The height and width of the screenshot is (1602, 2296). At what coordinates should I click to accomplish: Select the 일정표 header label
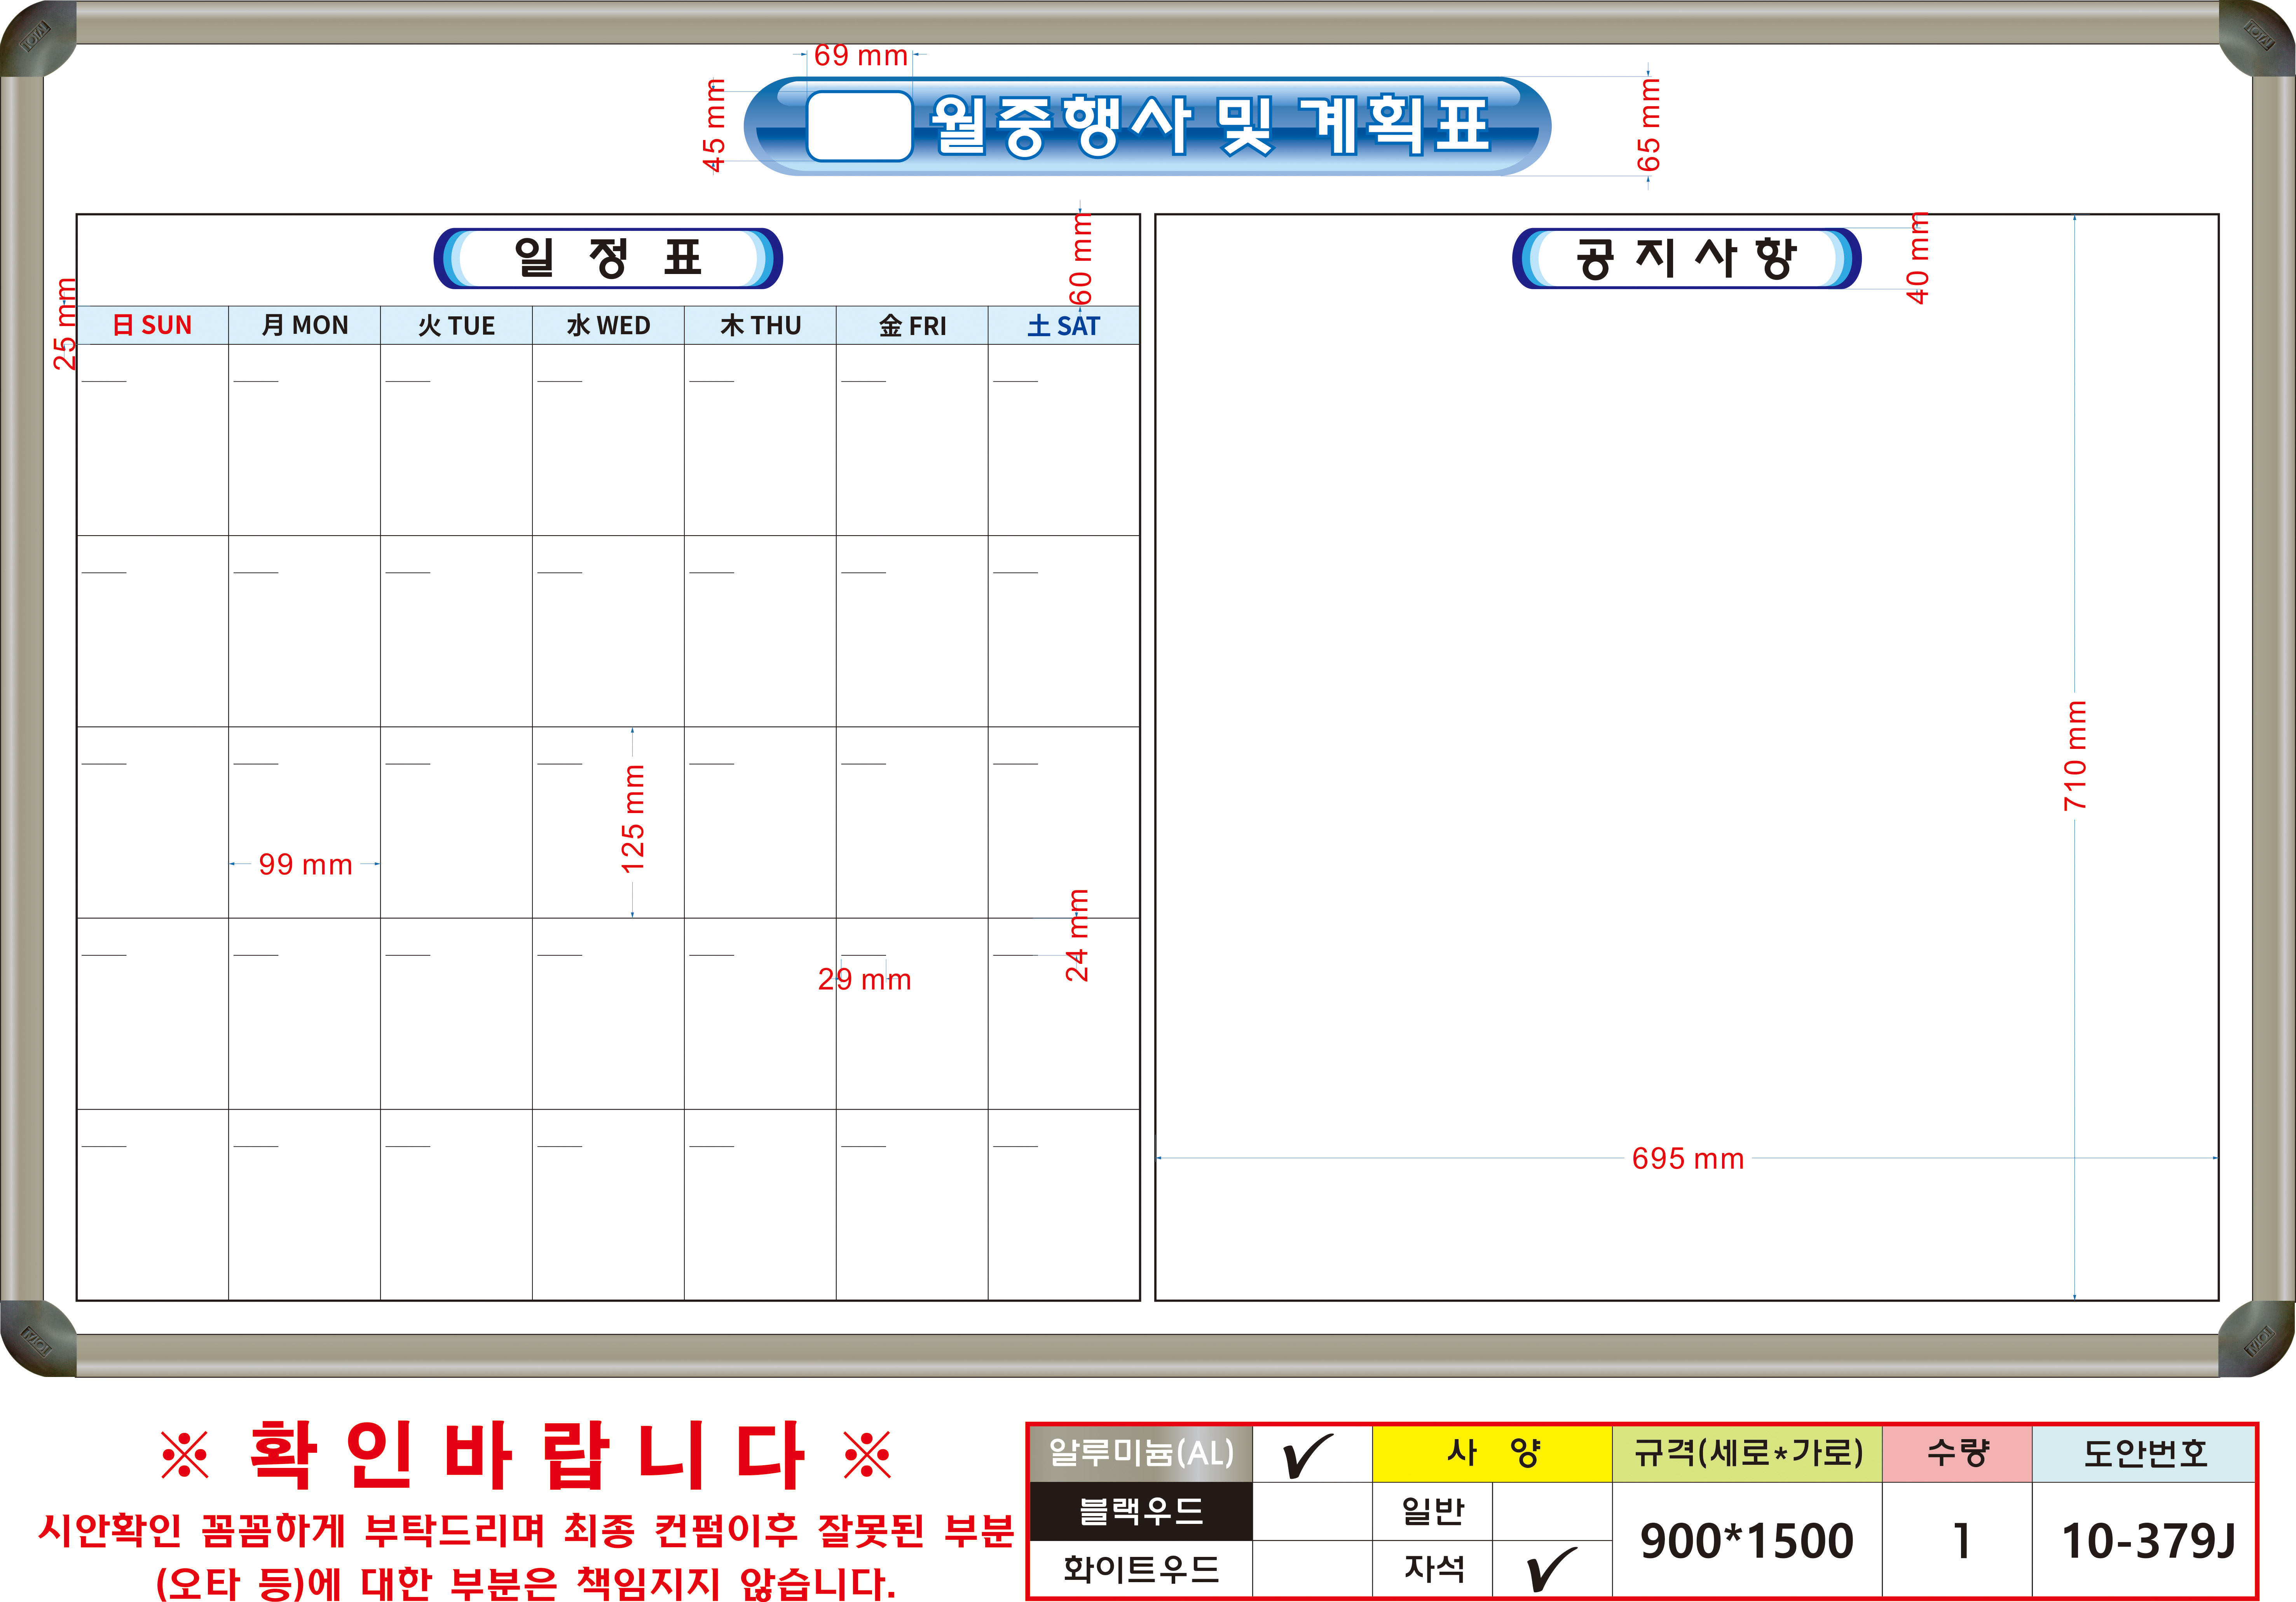(608, 258)
